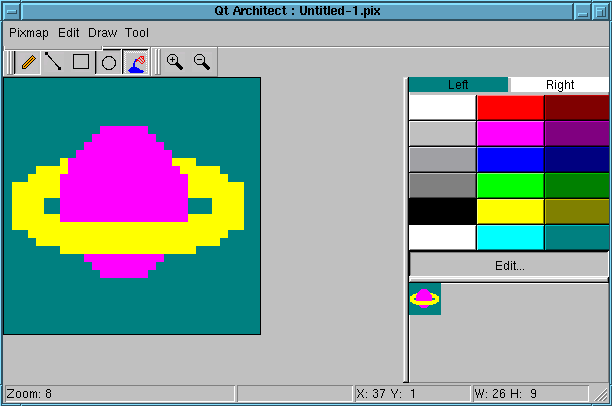This screenshot has height=406, width=612.
Task: Pick the light gray color swatch
Action: click(x=443, y=134)
